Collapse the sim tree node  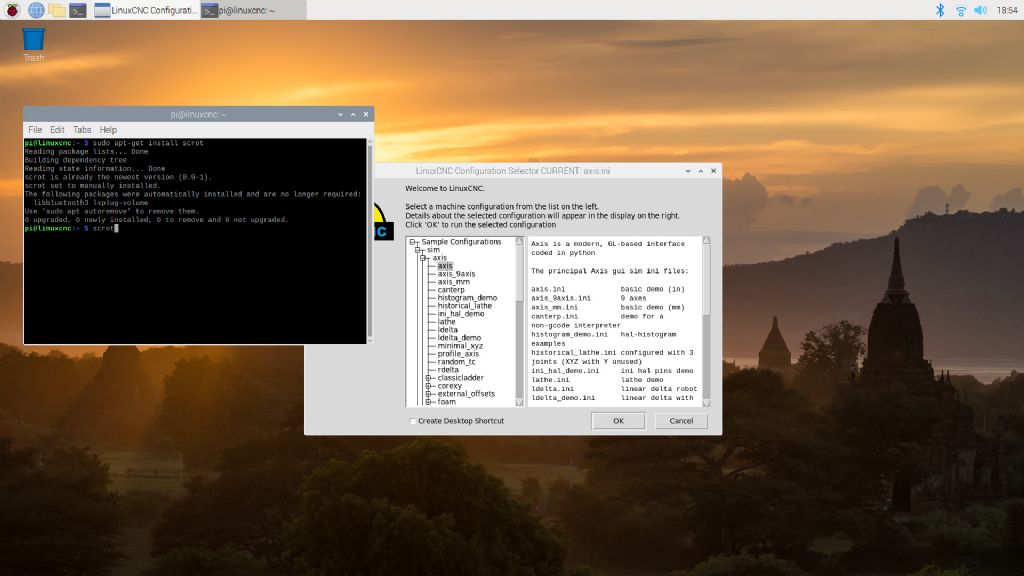(x=418, y=249)
